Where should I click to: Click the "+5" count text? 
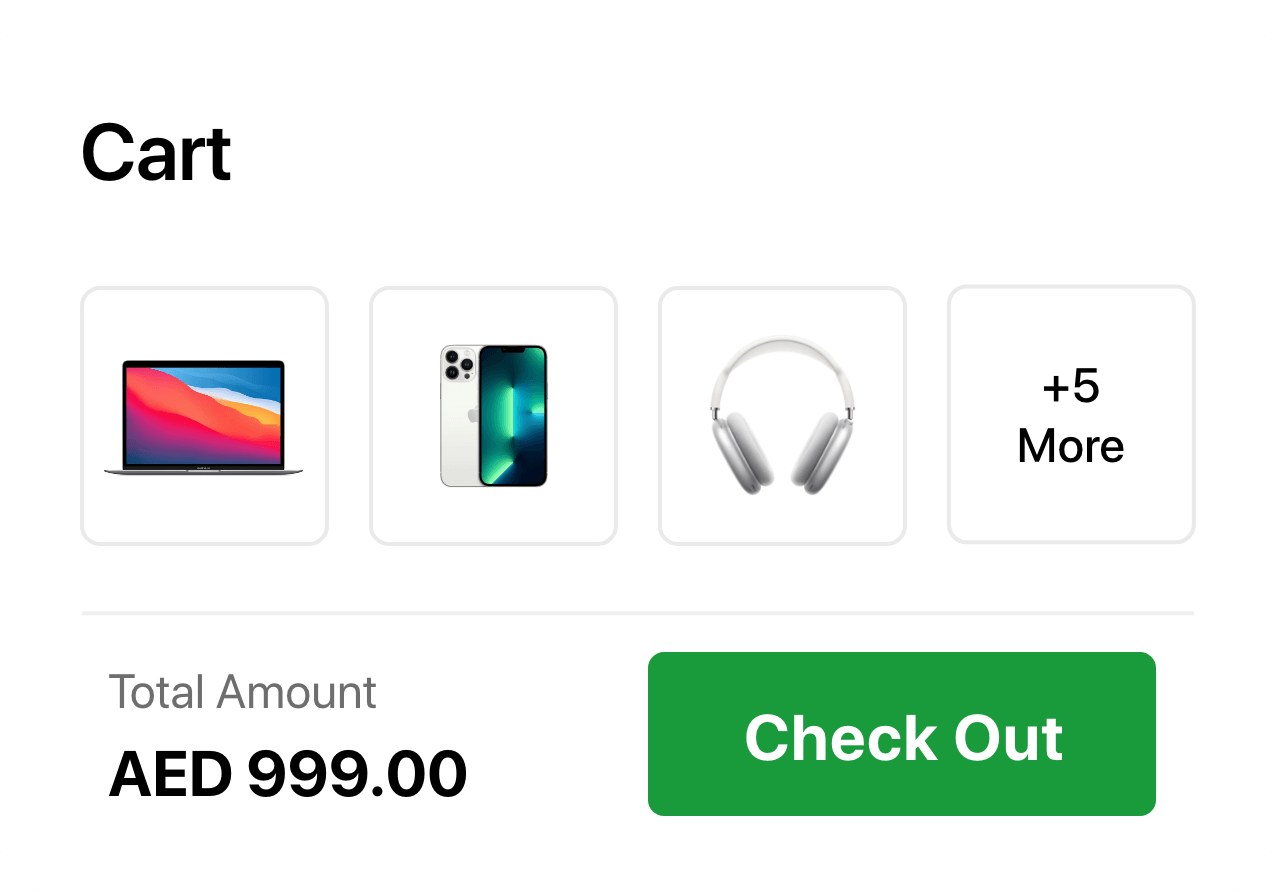coord(1071,387)
